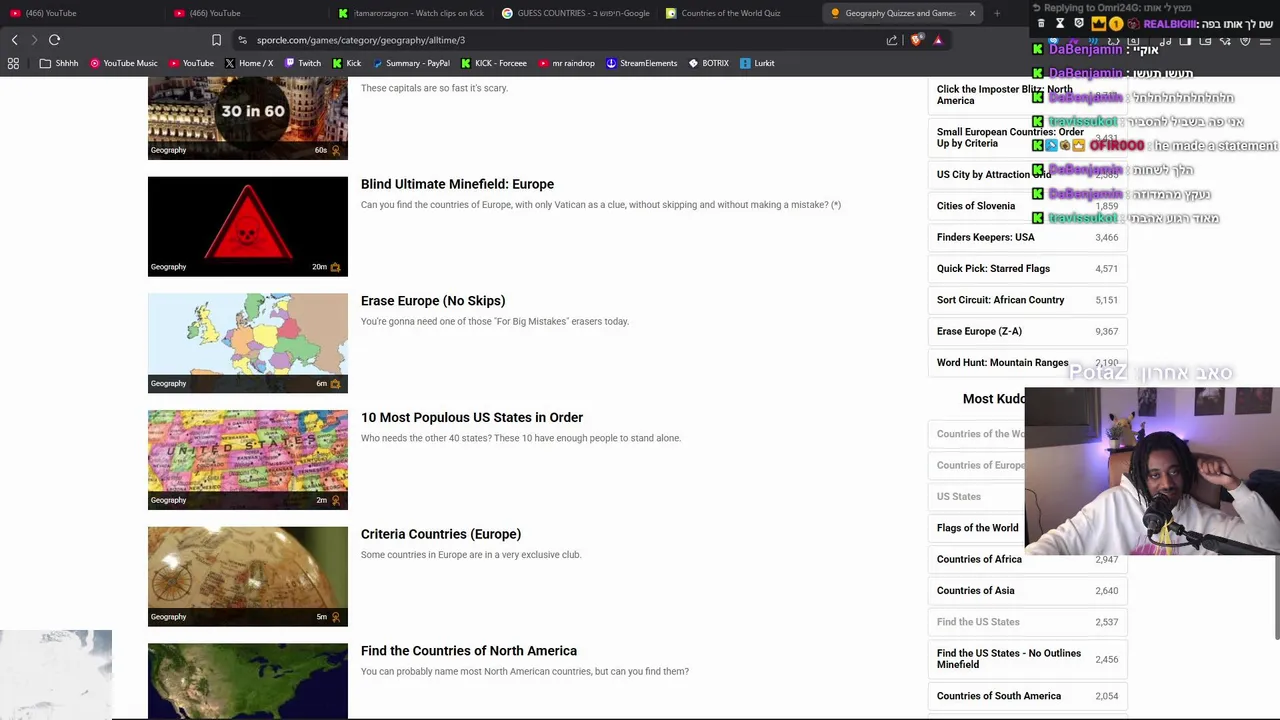Click the red skull minefield thumbnail
Screen dimensions: 1280x720
248,227
